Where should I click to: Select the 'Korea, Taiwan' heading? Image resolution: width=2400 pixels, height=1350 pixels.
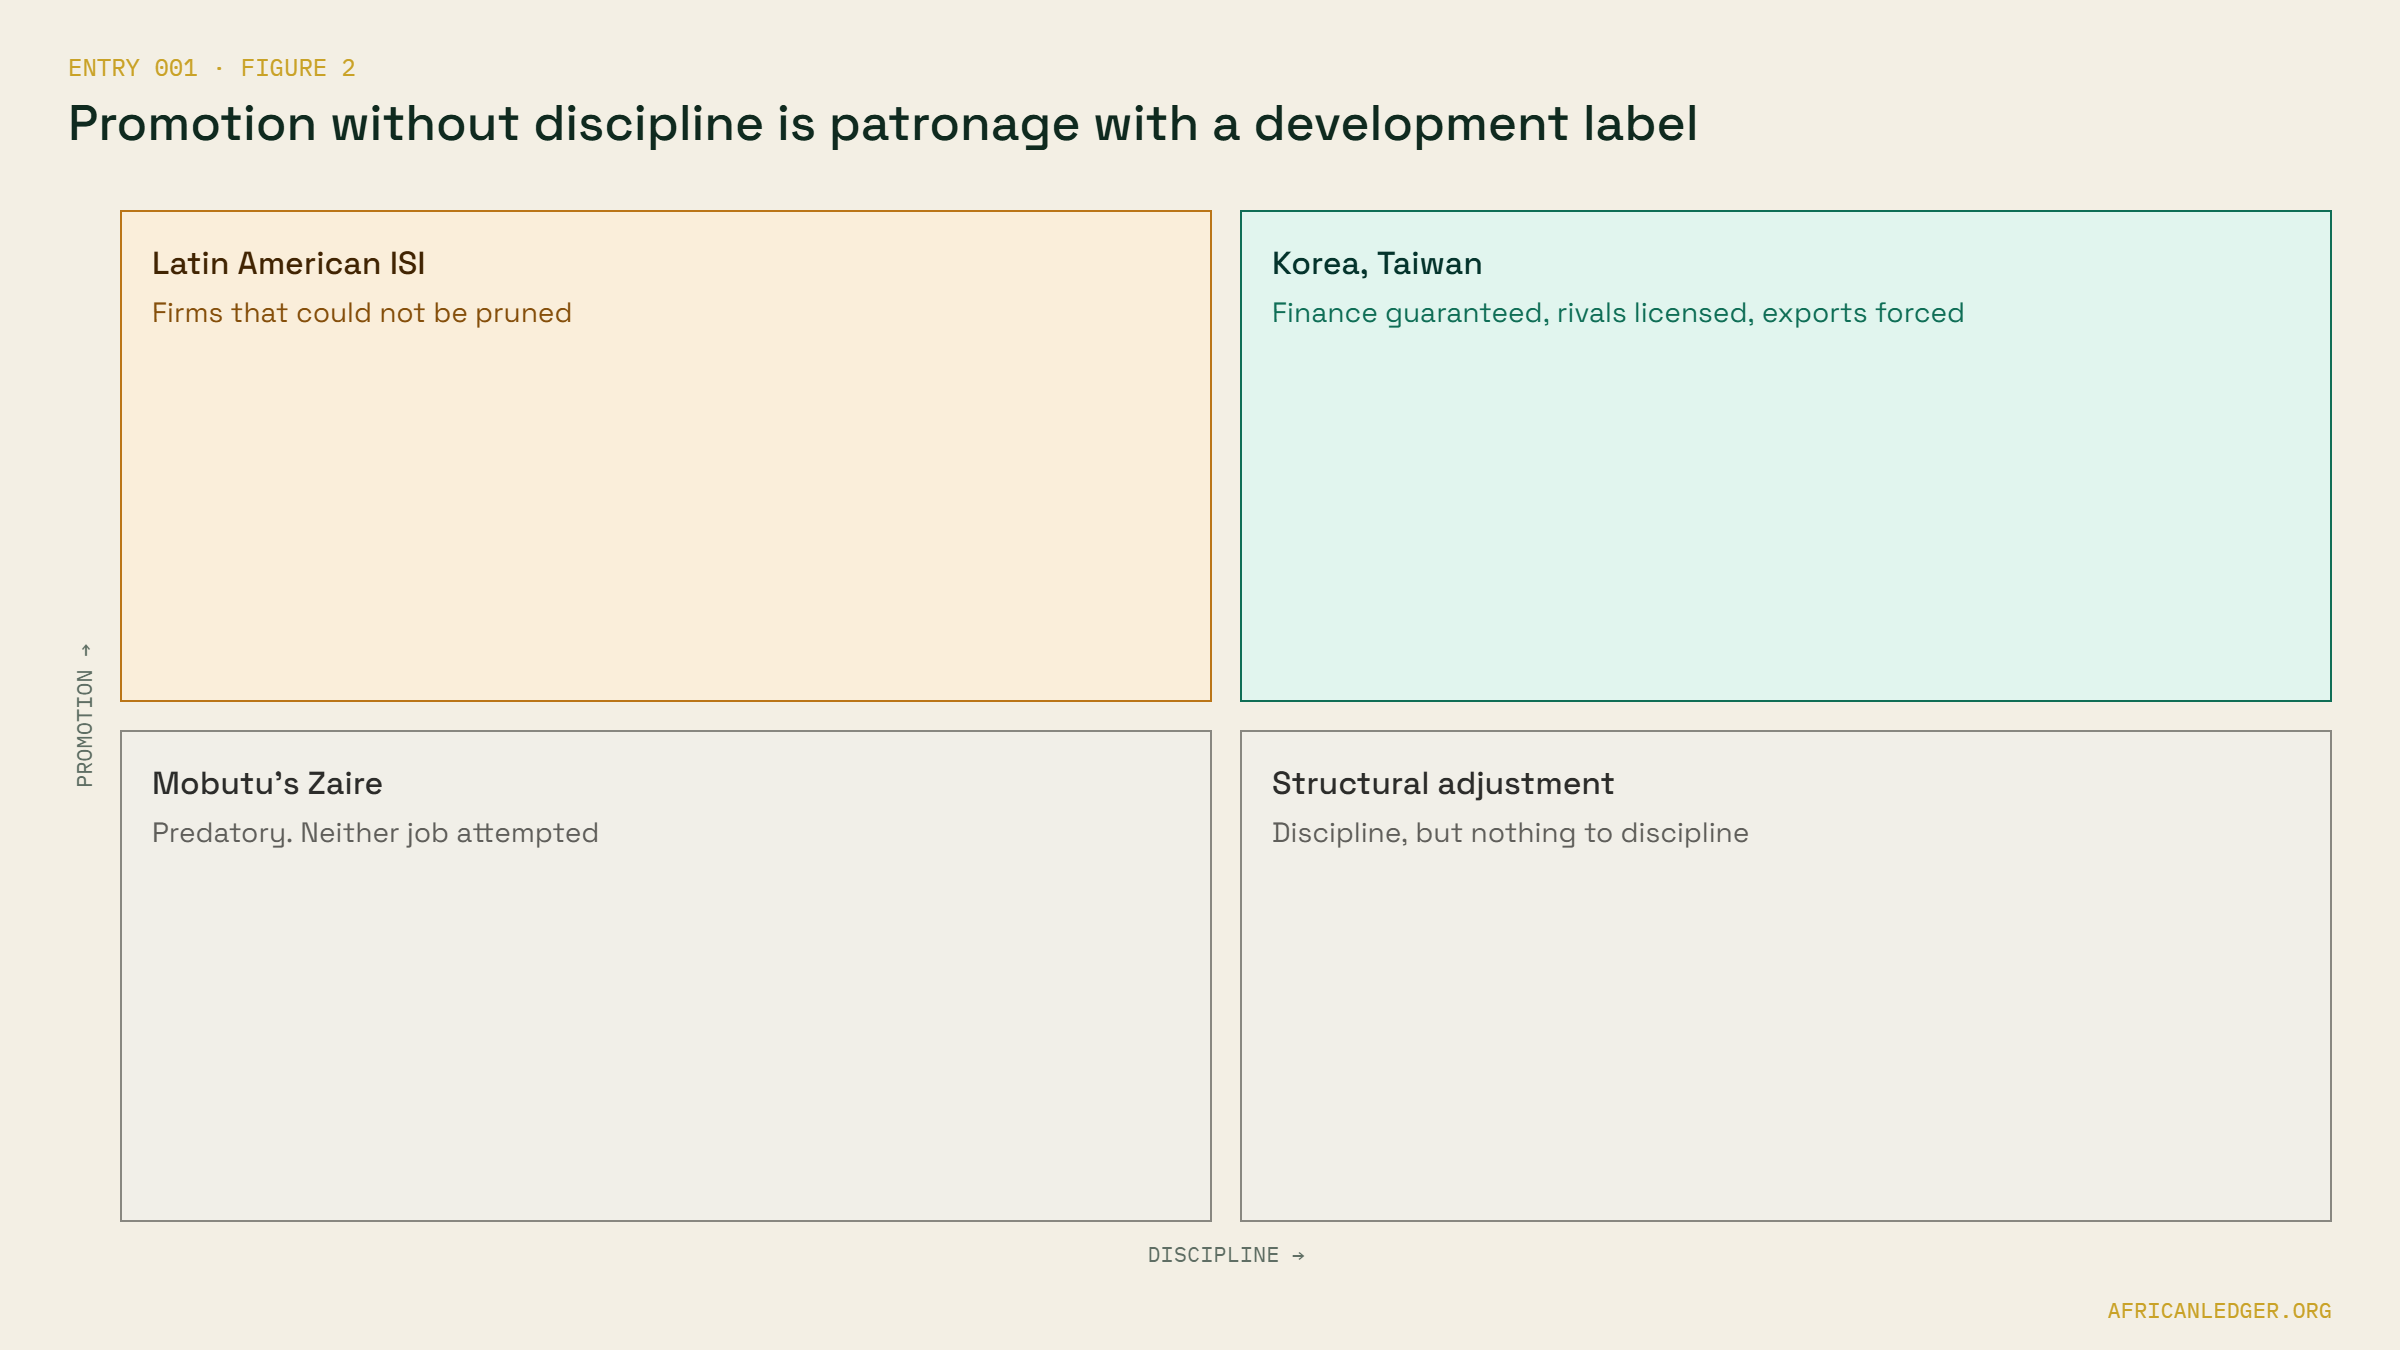(1377, 263)
